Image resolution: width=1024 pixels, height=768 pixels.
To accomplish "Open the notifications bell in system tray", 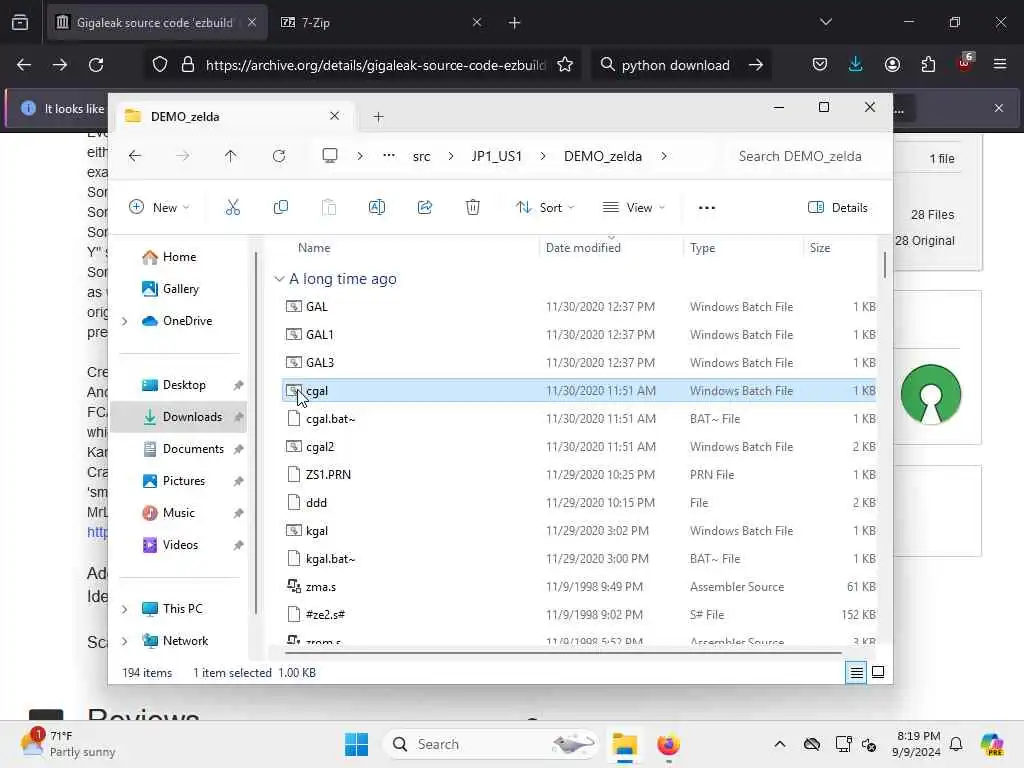I will [956, 744].
